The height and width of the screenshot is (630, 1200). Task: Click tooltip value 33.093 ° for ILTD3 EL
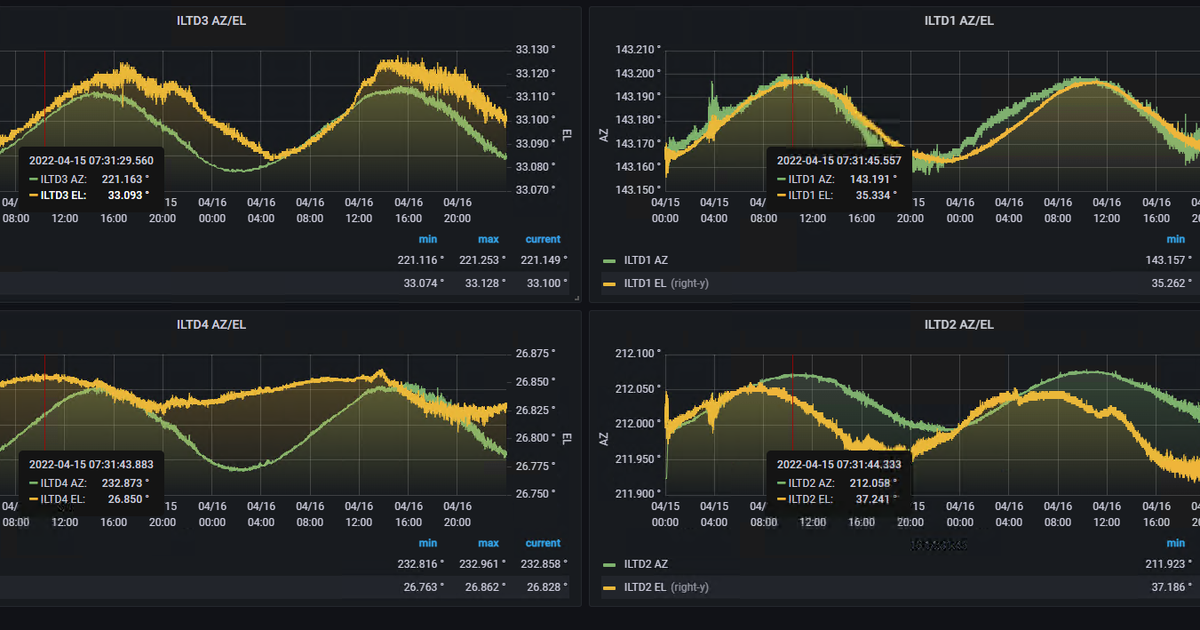[129, 195]
